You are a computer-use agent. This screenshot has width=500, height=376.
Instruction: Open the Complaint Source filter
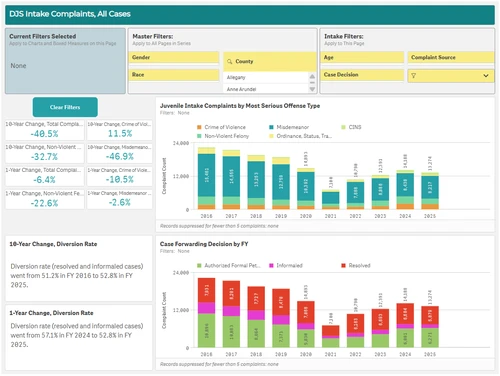click(x=451, y=57)
